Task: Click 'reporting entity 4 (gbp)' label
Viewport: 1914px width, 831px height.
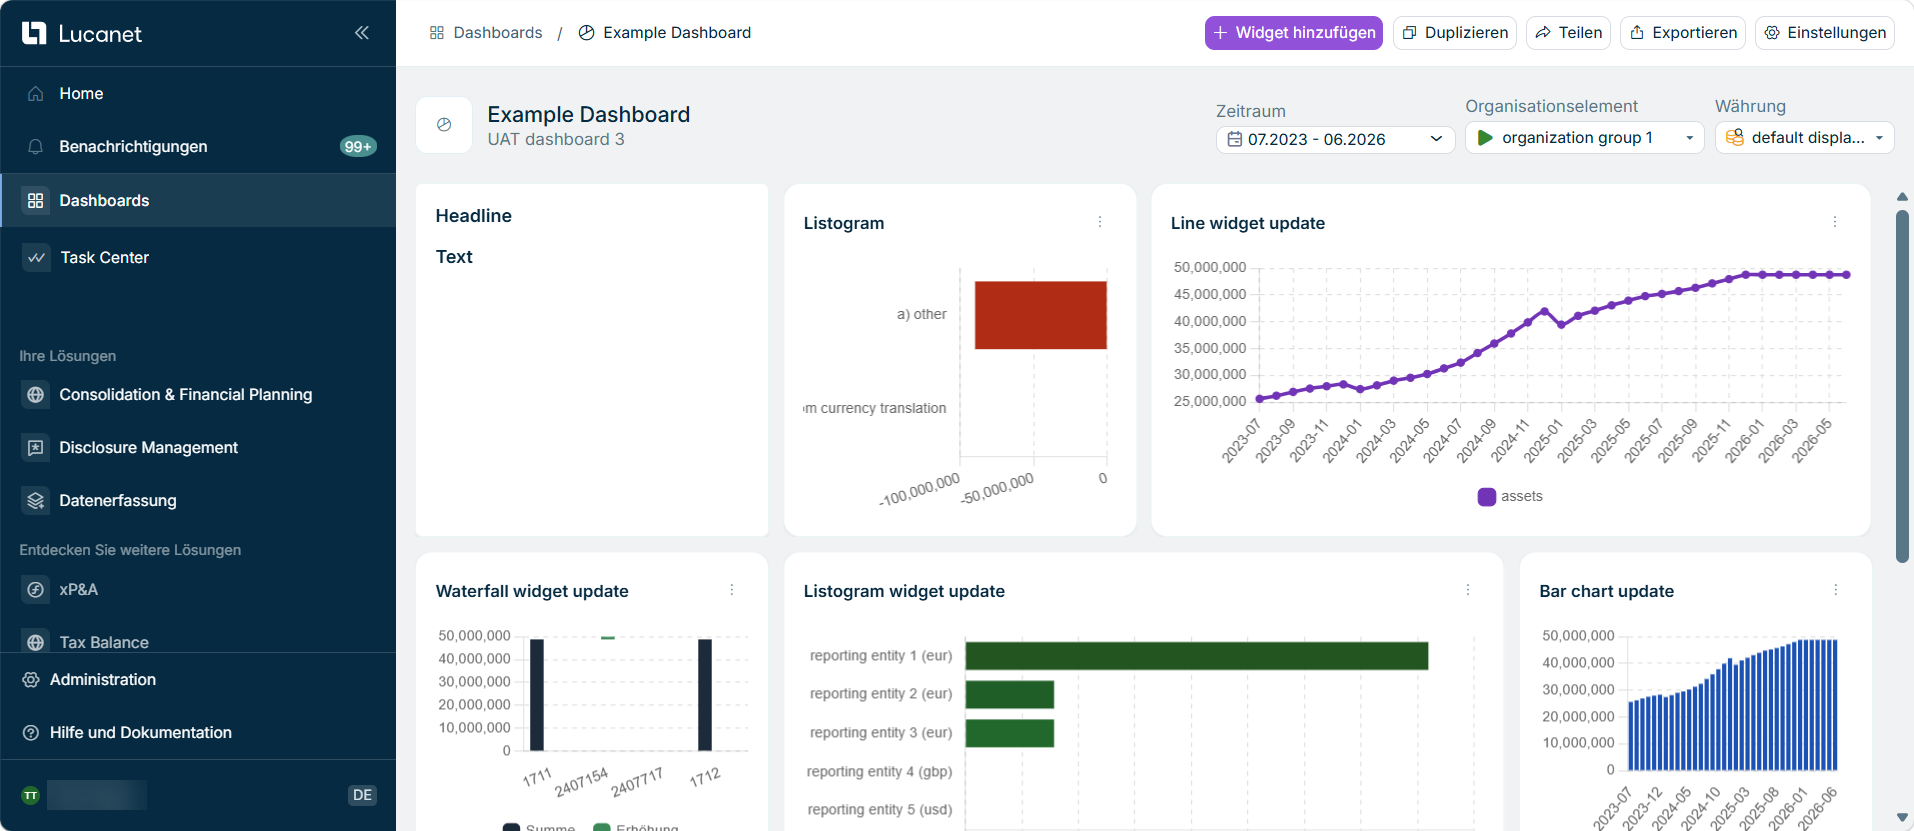Action: [879, 771]
